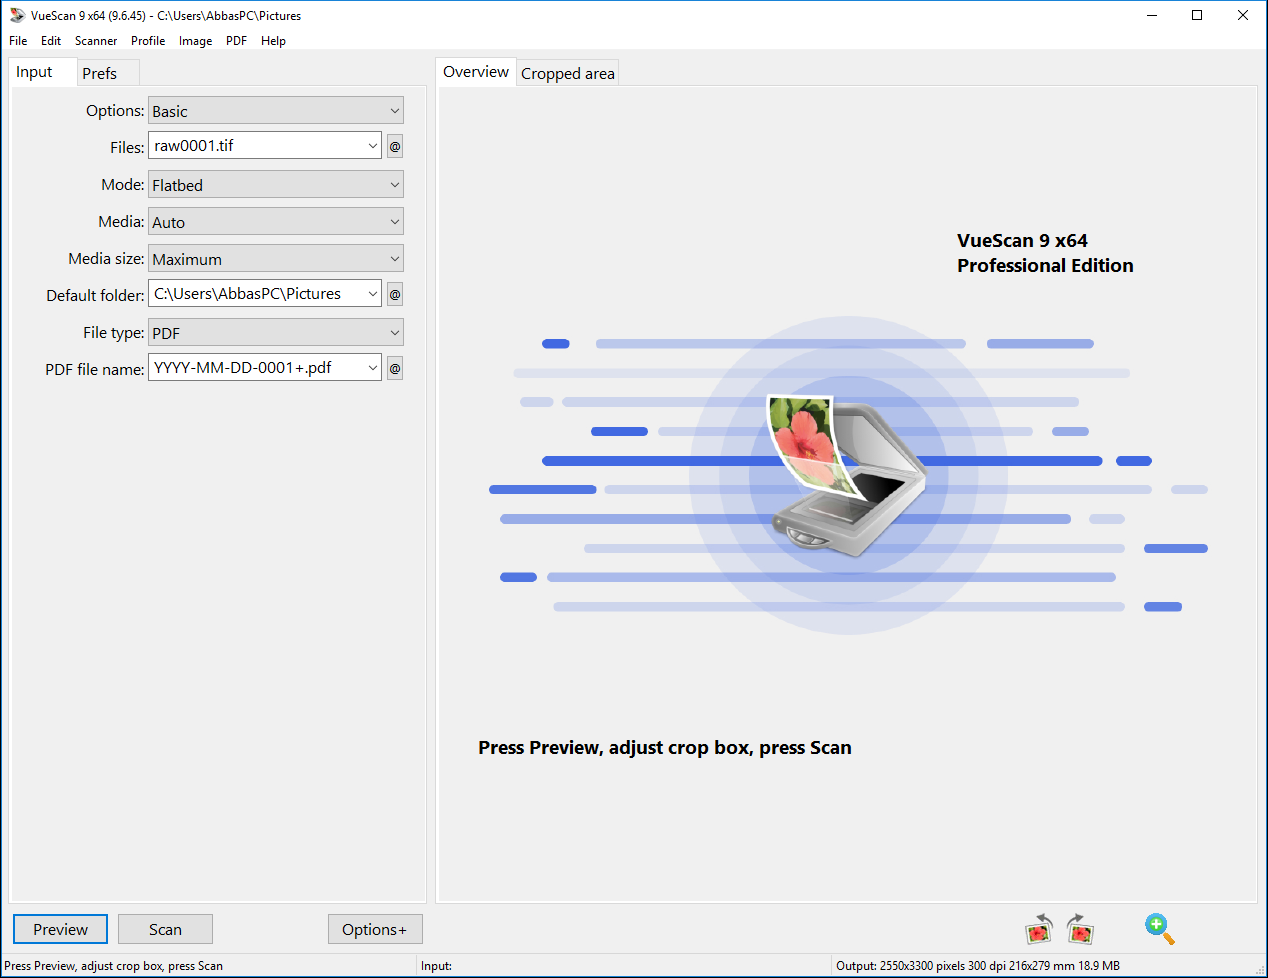Open the Image menu
The width and height of the screenshot is (1268, 978).
tap(195, 41)
